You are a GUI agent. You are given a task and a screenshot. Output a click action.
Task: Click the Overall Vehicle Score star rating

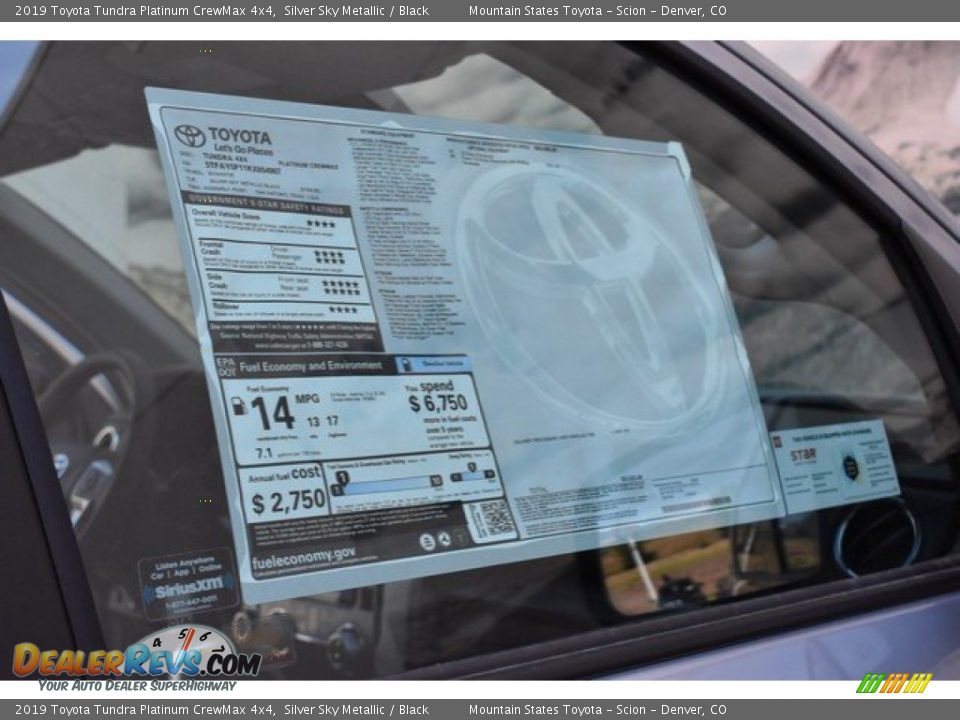pos(321,224)
